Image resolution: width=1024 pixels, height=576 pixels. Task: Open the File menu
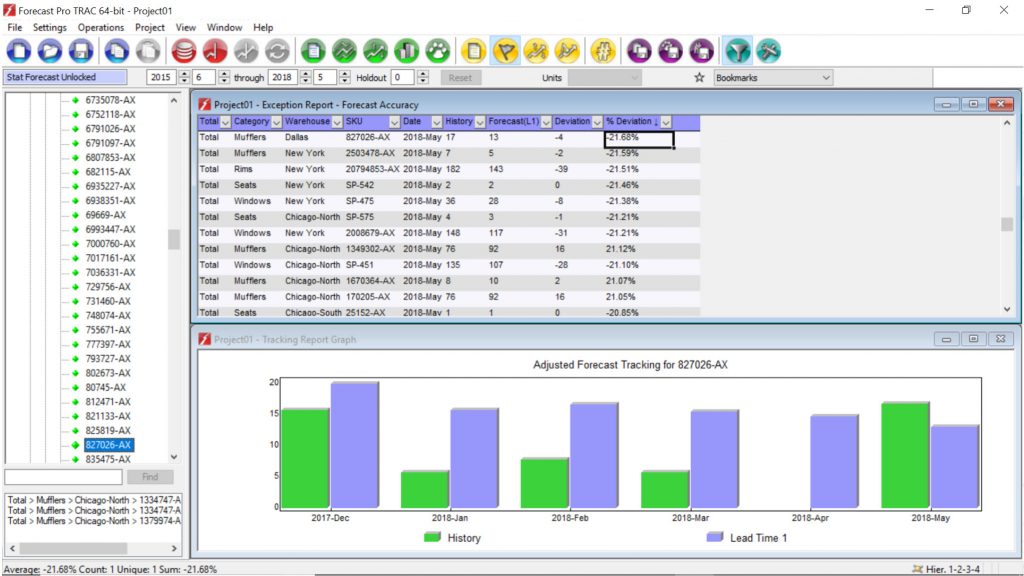[x=14, y=27]
